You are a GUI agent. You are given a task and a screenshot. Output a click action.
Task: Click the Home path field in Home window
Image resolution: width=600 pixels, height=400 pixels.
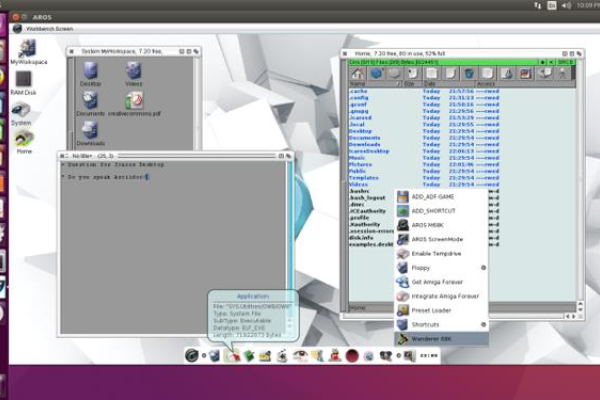[x=371, y=307]
